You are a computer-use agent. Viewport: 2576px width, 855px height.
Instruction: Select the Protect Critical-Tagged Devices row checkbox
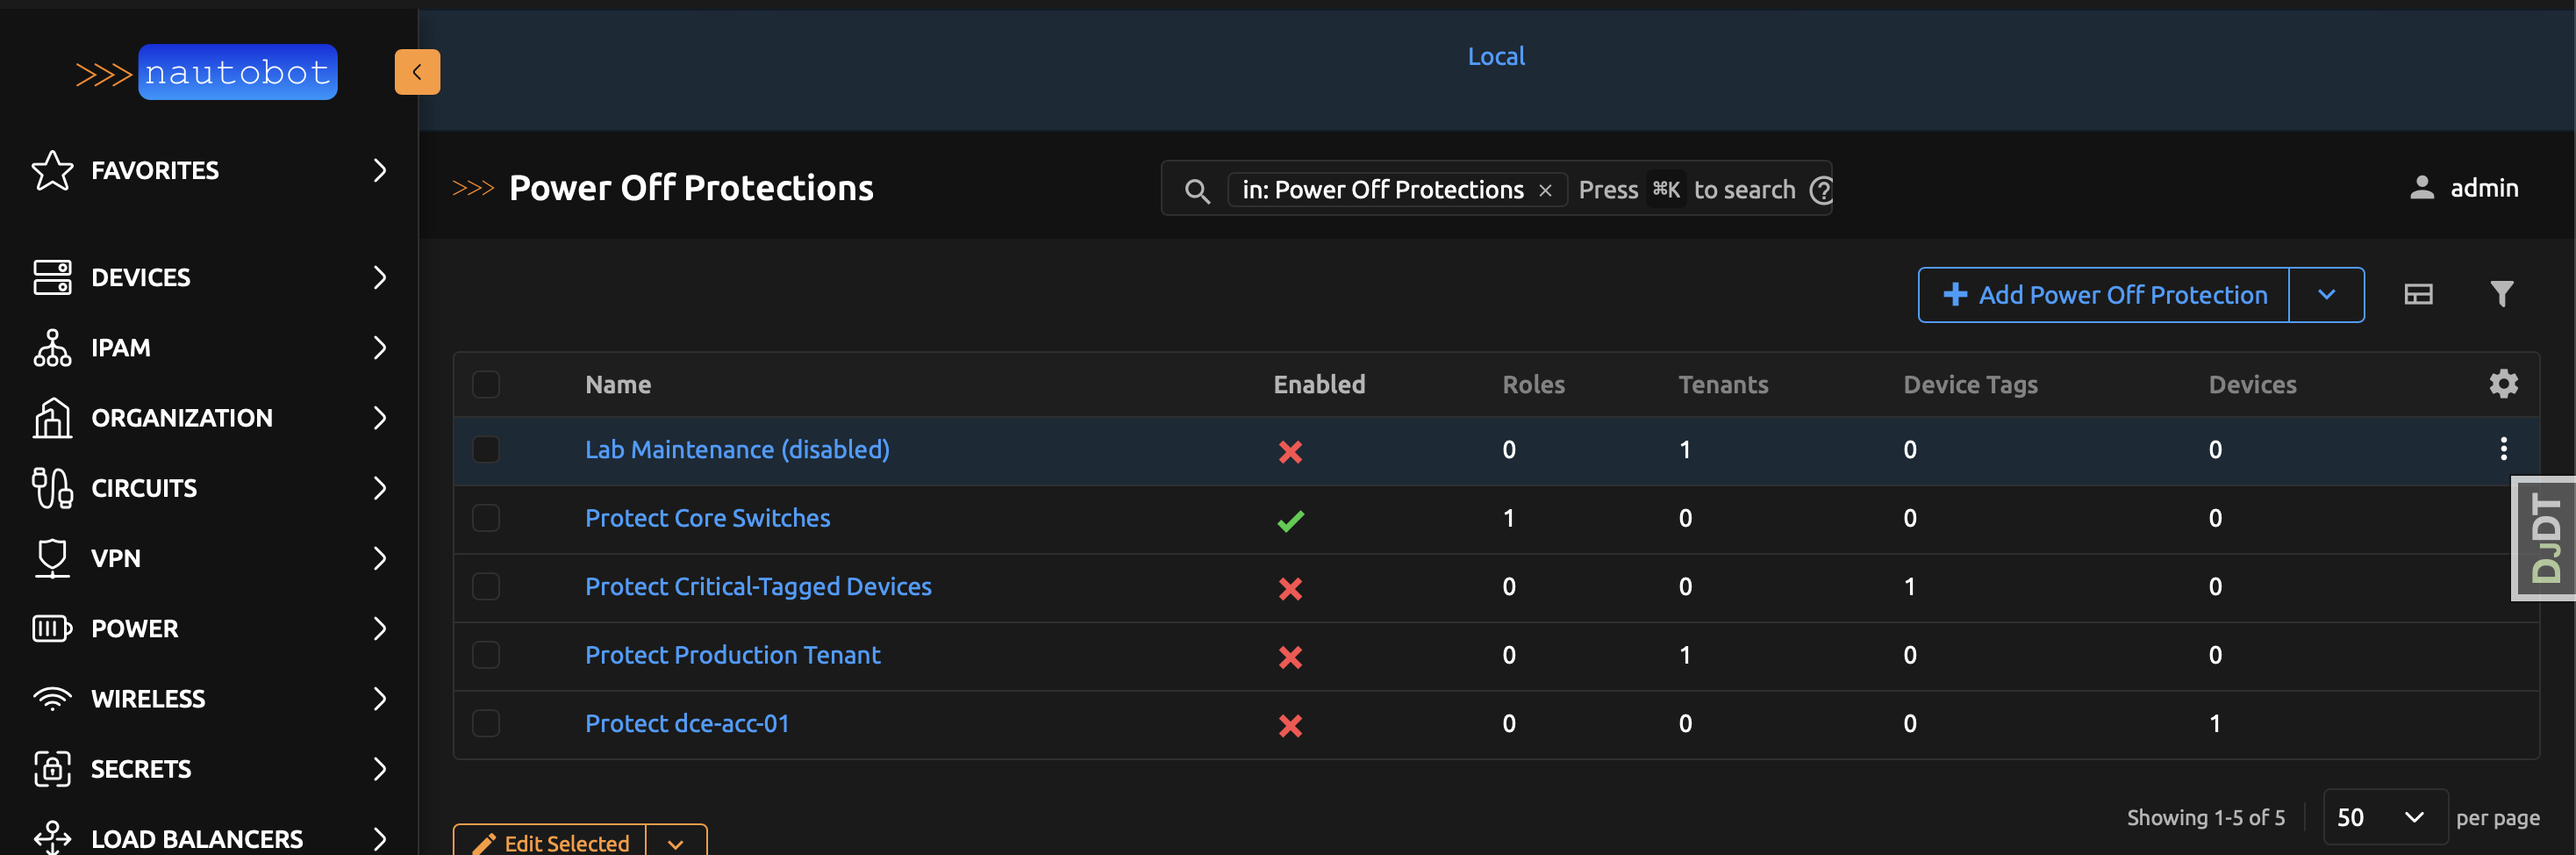pos(486,586)
